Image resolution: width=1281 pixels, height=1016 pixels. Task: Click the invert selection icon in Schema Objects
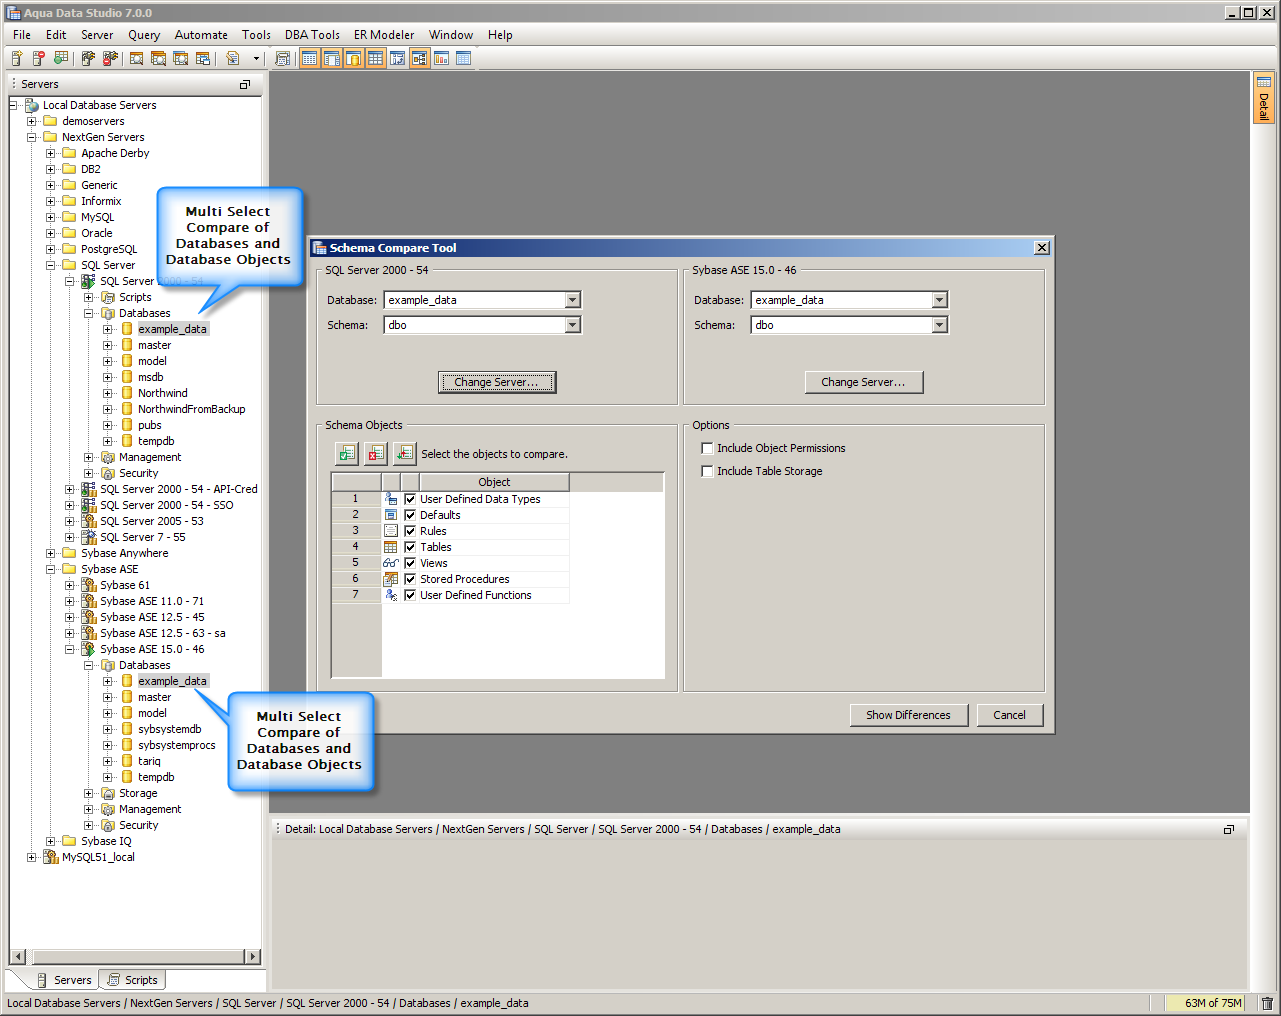pyautogui.click(x=405, y=454)
